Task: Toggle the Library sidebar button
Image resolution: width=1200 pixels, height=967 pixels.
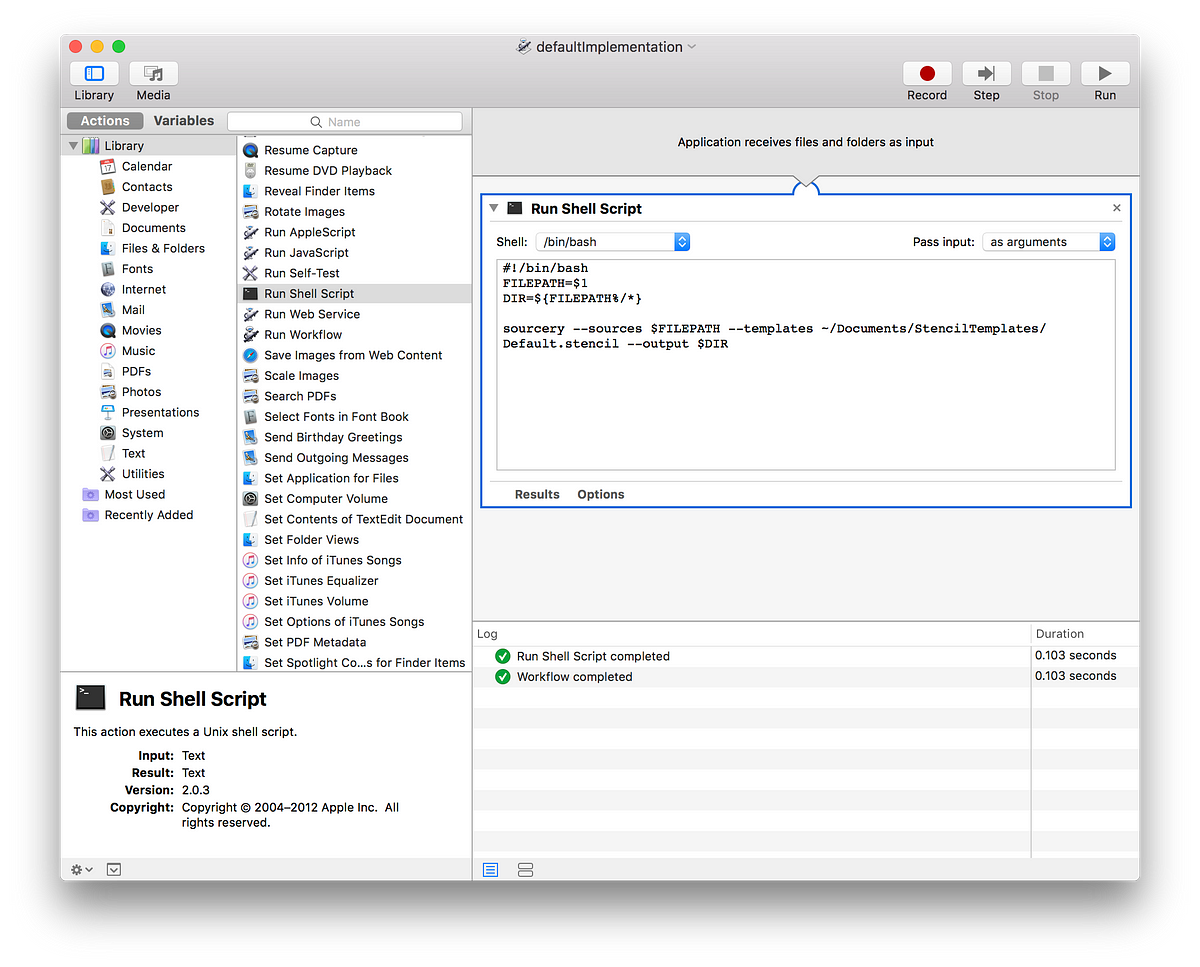Action: pos(94,74)
